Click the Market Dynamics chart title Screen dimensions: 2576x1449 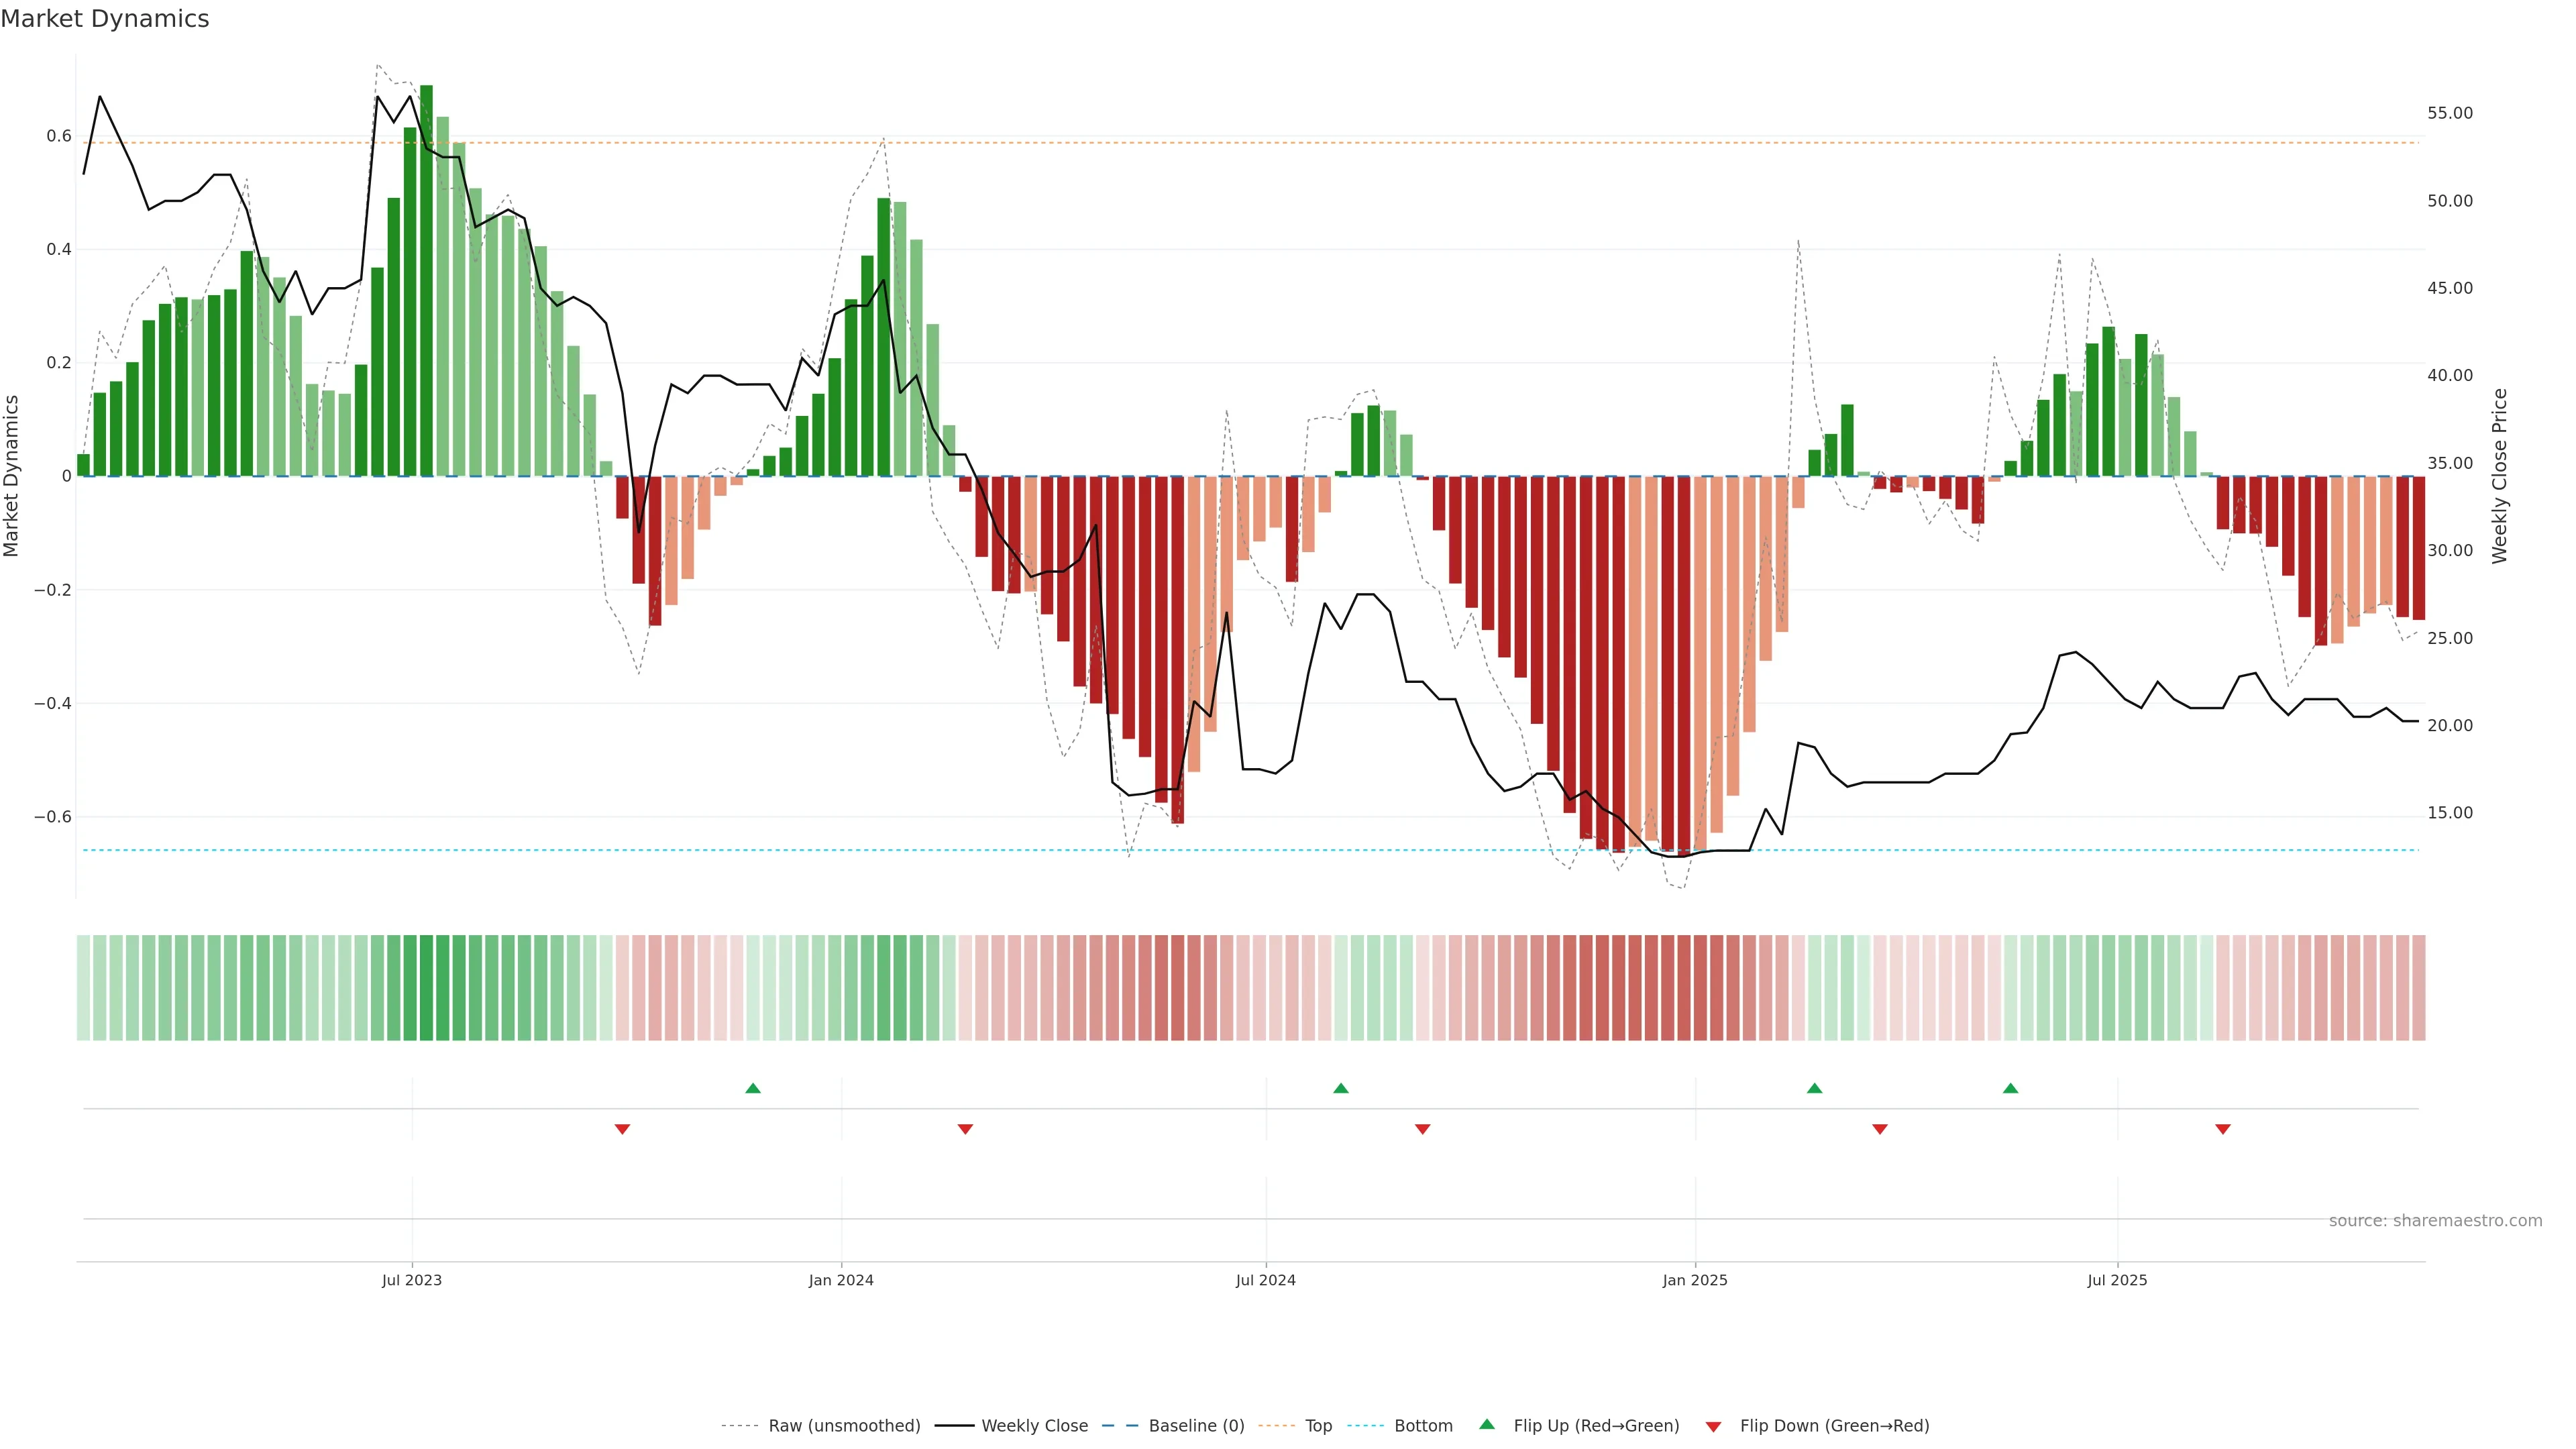[105, 19]
